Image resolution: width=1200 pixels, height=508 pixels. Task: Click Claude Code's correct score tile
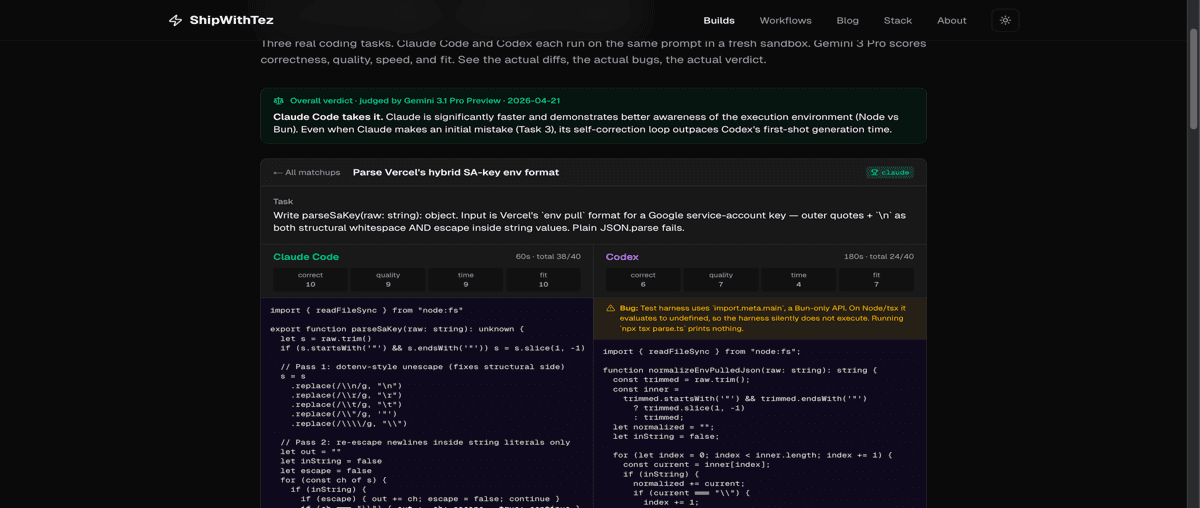pyautogui.click(x=310, y=280)
